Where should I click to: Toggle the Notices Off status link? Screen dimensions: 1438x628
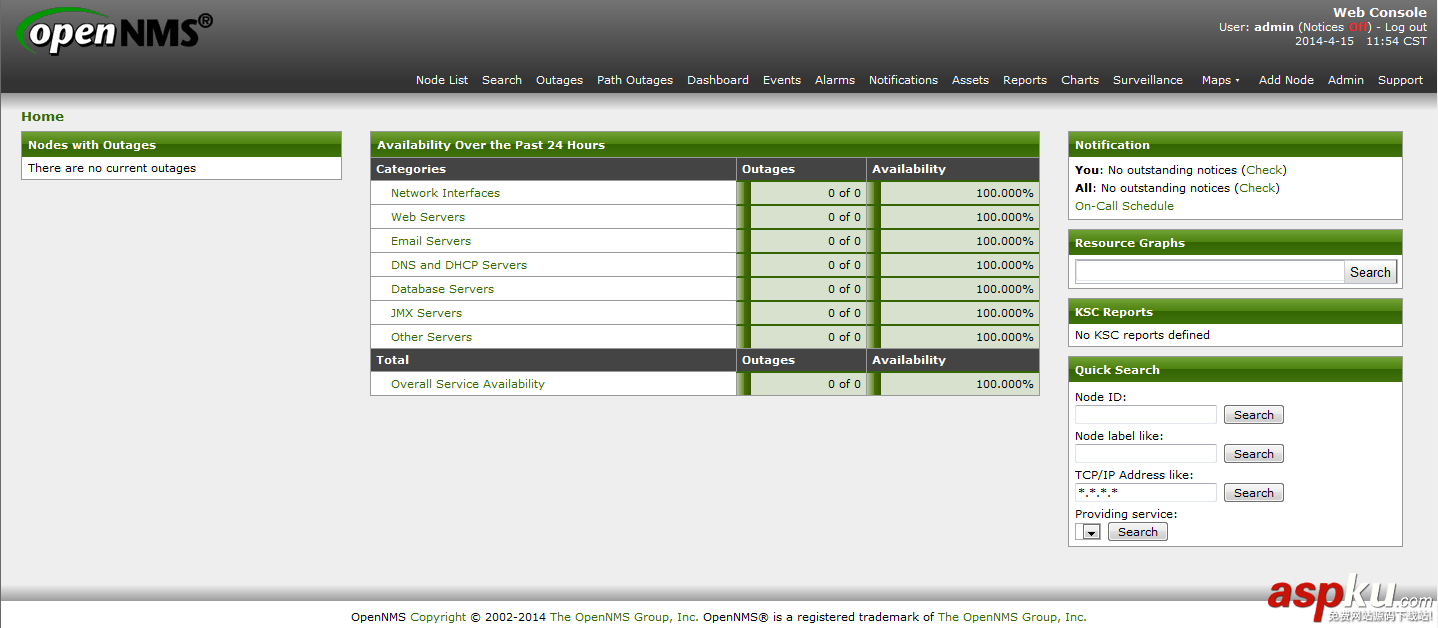click(x=1358, y=27)
